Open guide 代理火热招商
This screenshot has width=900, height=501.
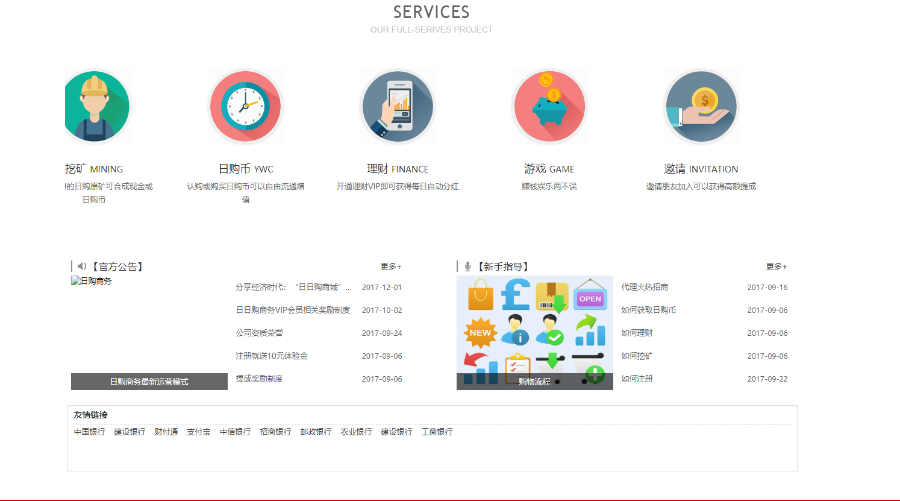pyautogui.click(x=645, y=287)
